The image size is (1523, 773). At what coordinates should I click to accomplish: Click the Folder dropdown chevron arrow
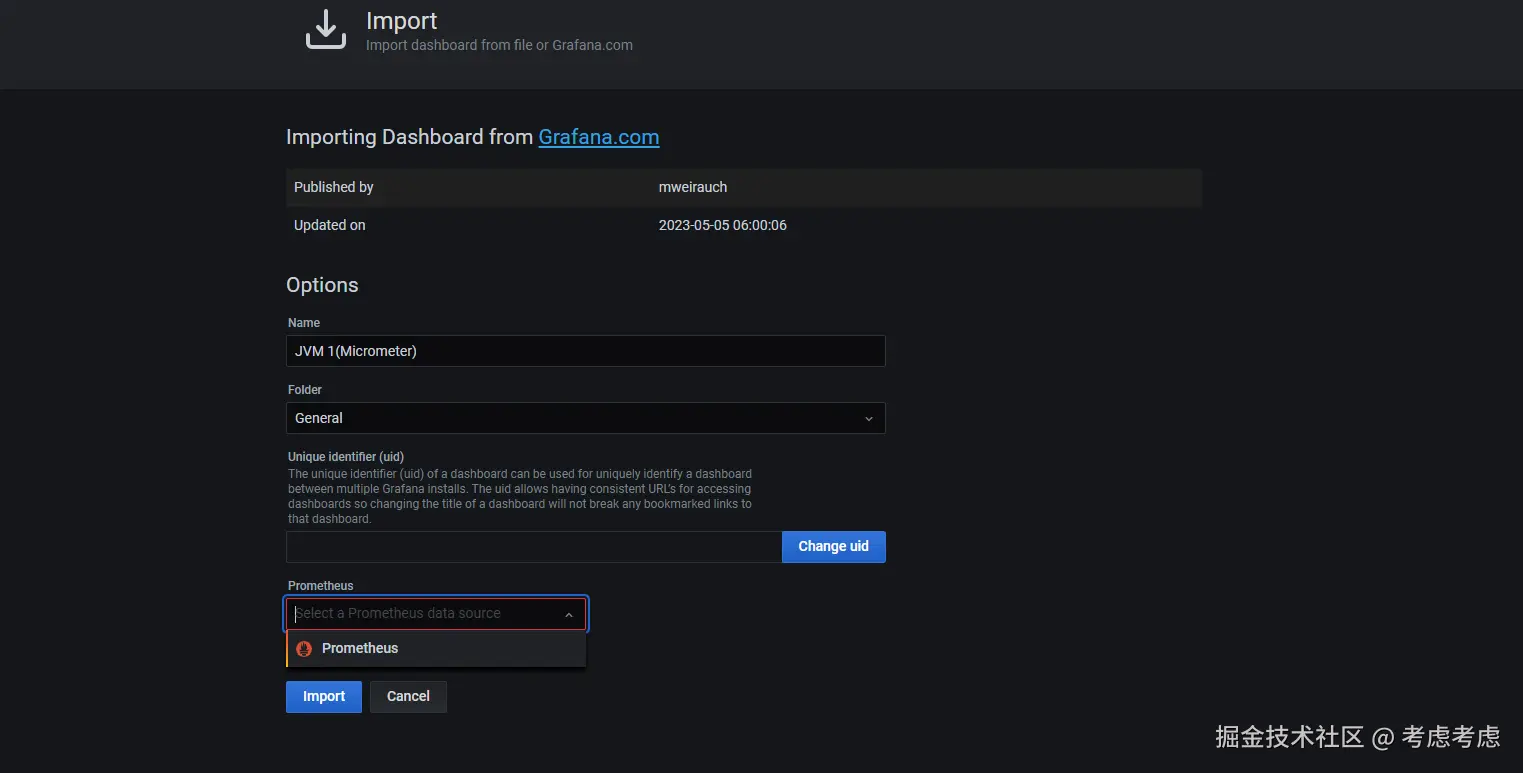coord(868,419)
